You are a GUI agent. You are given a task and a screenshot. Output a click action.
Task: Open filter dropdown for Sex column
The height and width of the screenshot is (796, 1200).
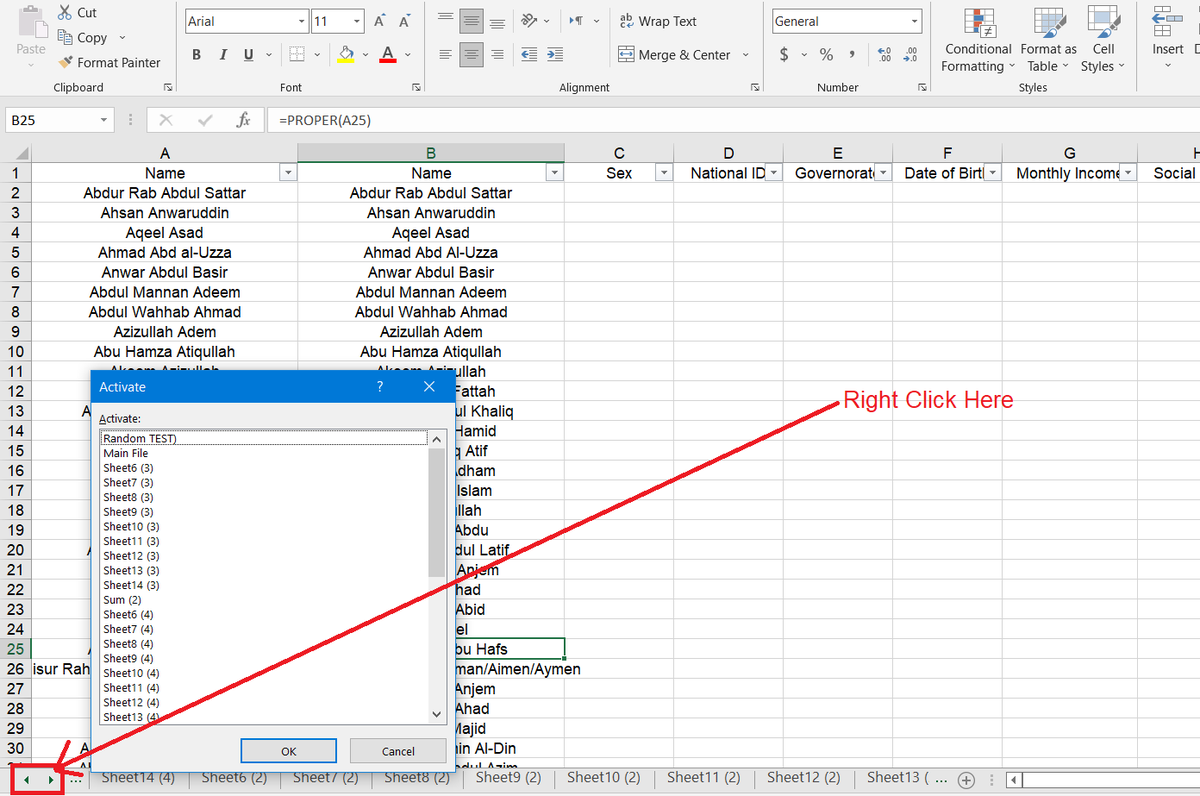click(663, 173)
